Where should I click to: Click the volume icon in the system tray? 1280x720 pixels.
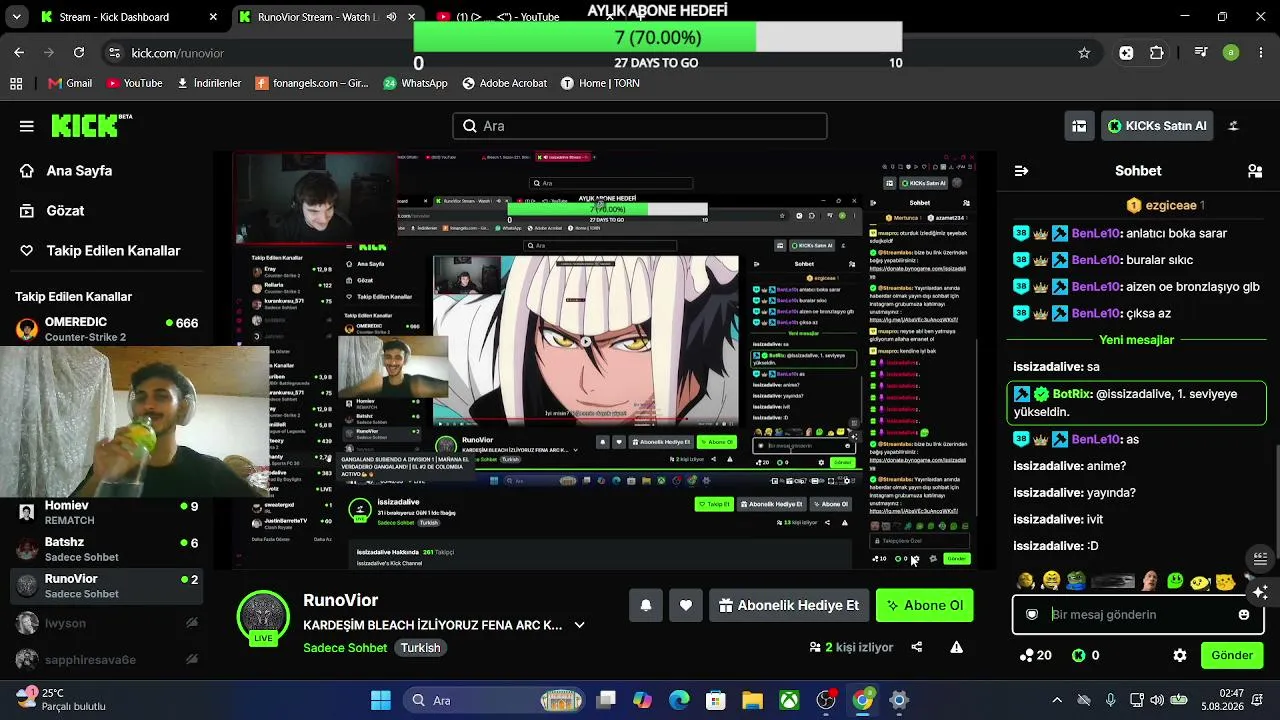coord(1157,700)
